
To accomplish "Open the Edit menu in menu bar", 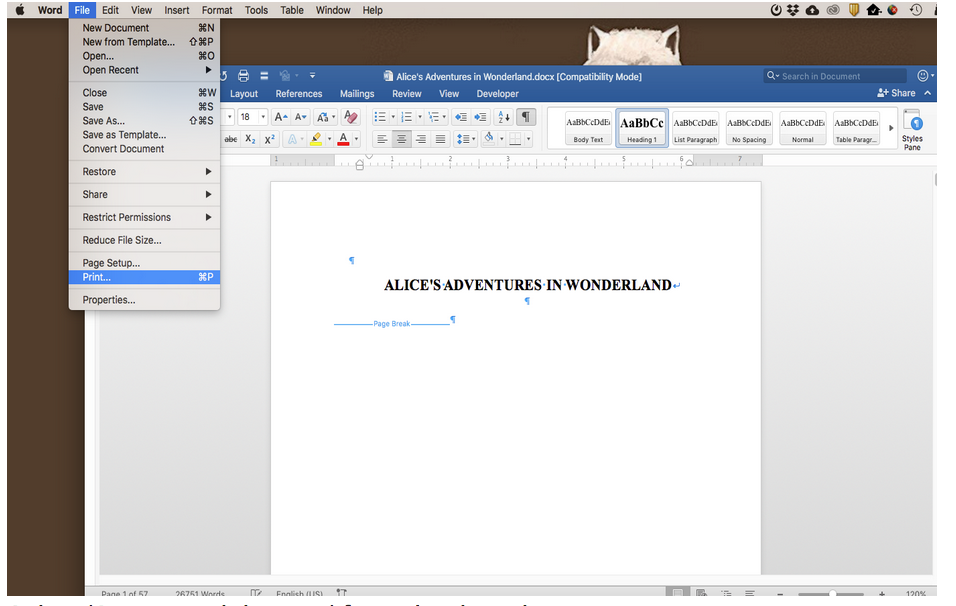I will [110, 10].
